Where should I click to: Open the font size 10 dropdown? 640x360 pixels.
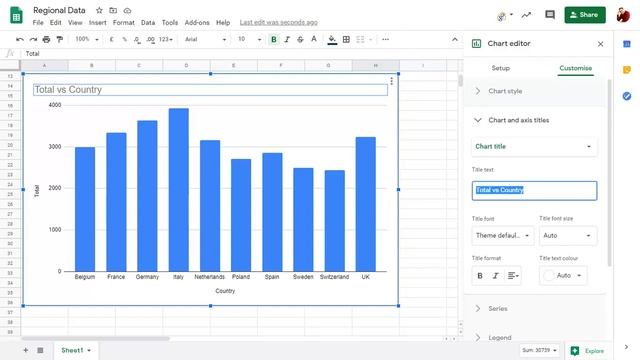click(249, 40)
